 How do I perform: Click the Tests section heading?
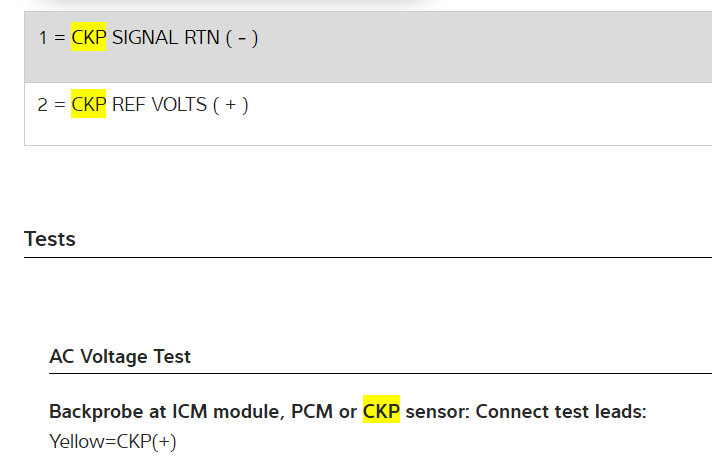(50, 239)
